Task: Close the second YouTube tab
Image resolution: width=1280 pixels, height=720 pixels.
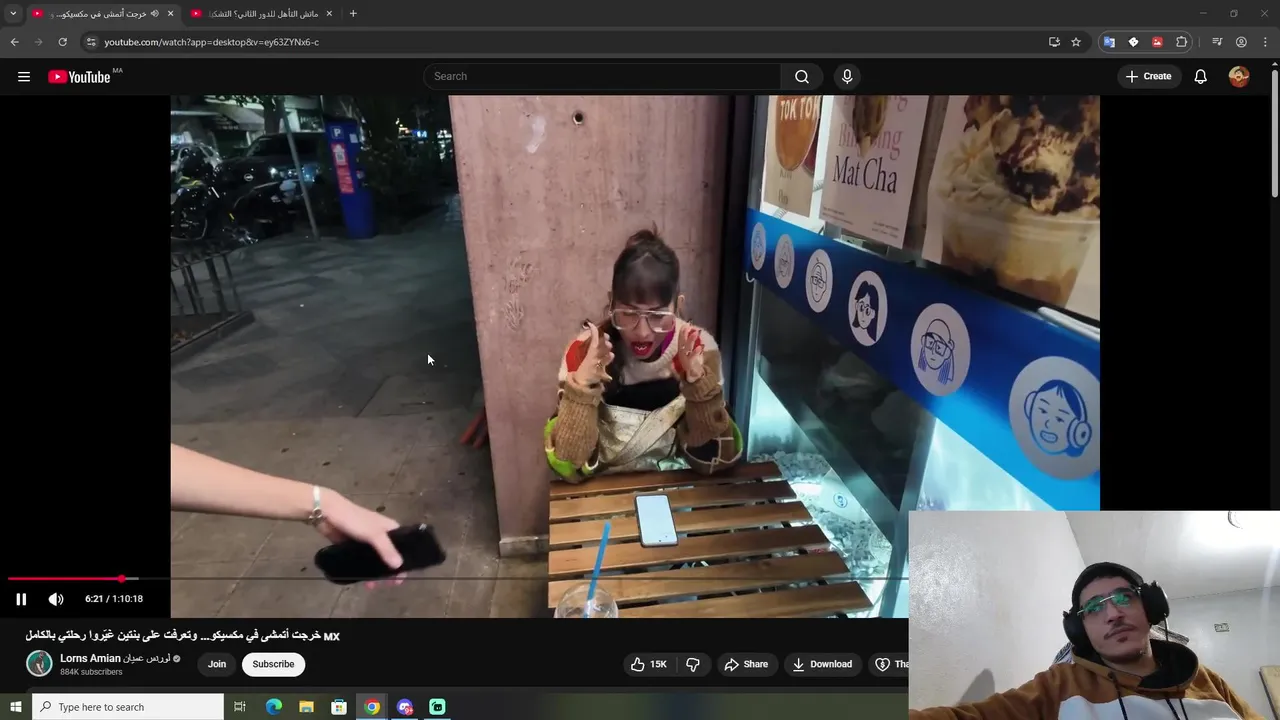Action: (x=329, y=13)
